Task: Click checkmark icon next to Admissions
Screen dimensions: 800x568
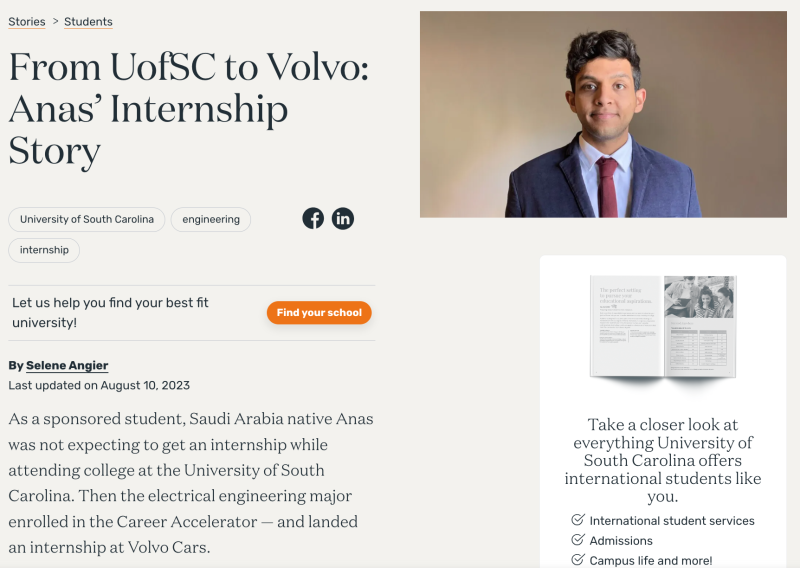Action: pyautogui.click(x=578, y=540)
